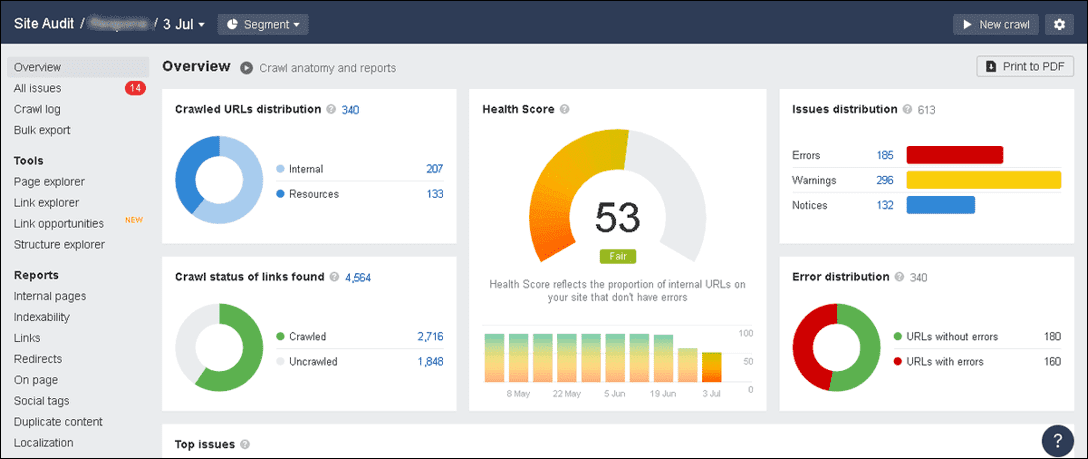
Task: Click 'URLs without errors' legend entry
Action: click(x=946, y=336)
